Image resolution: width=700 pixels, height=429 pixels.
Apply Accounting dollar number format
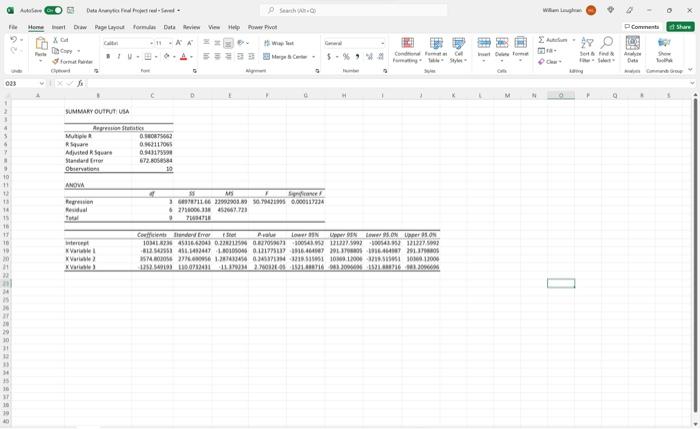point(329,57)
